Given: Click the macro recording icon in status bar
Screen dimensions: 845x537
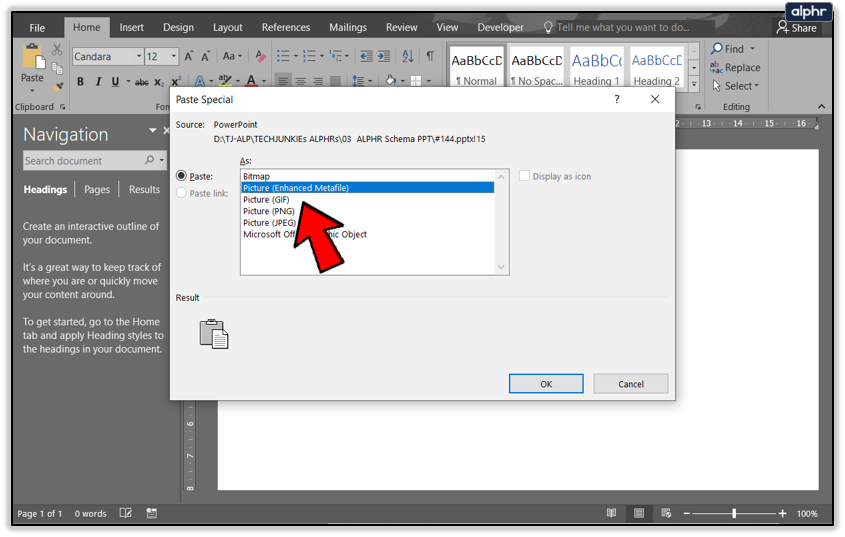Looking at the screenshot, I should click(152, 513).
